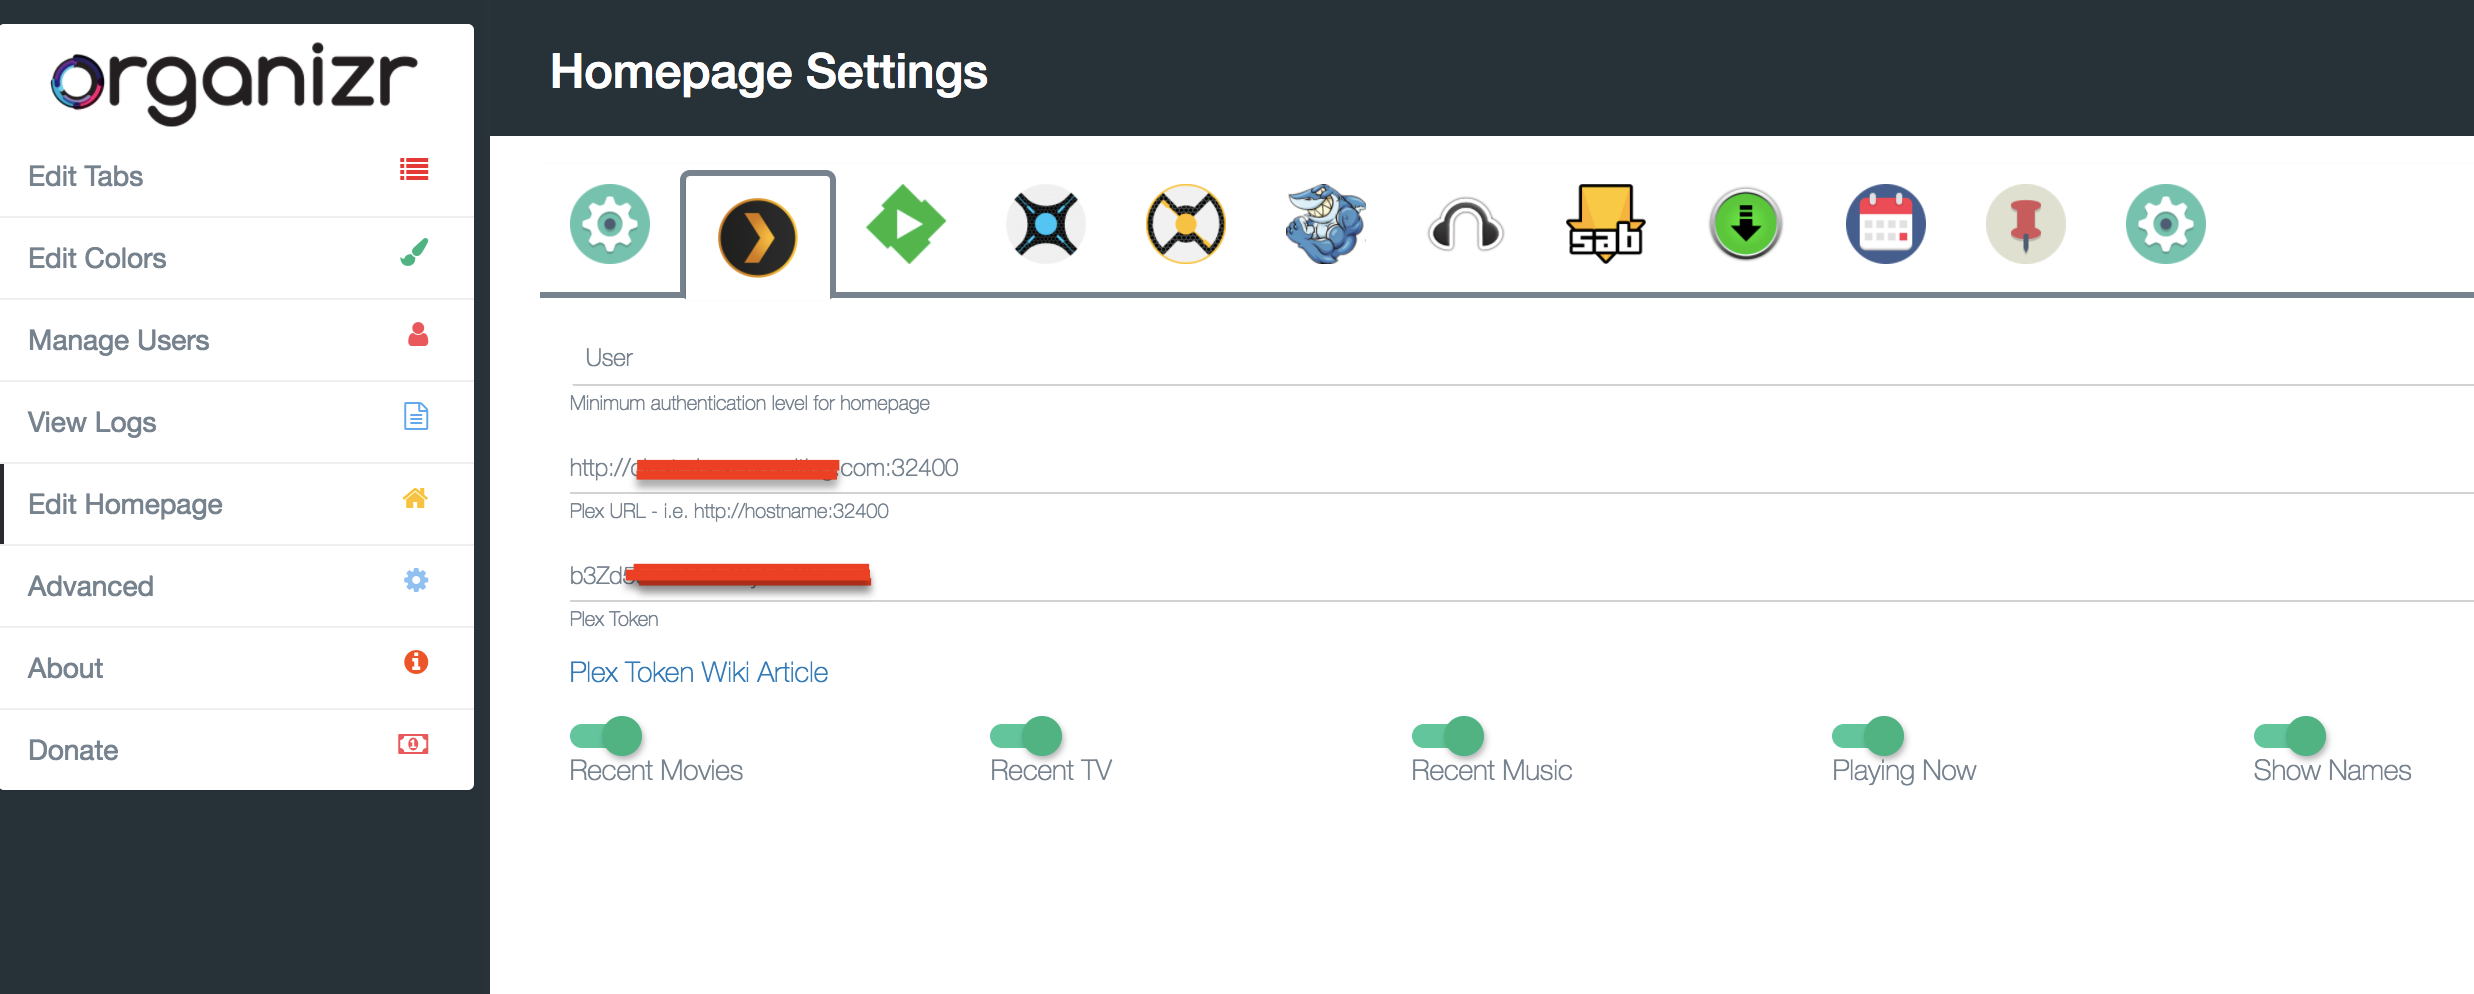Click Donate in the sidebar
Screen dimensions: 2474x994
[x=73, y=750]
